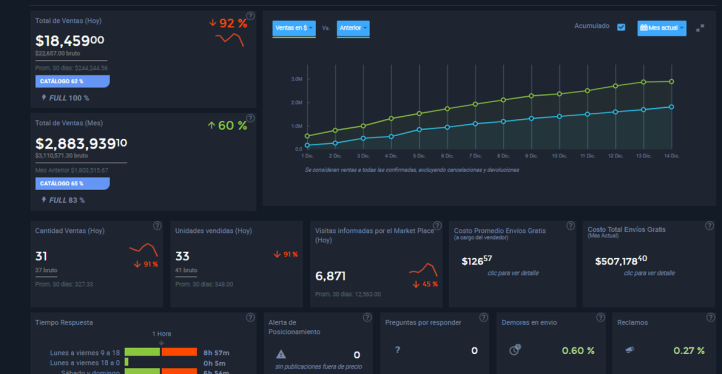
Task: Click the $507,178.40 total shipping cost
Action: click(x=621, y=261)
